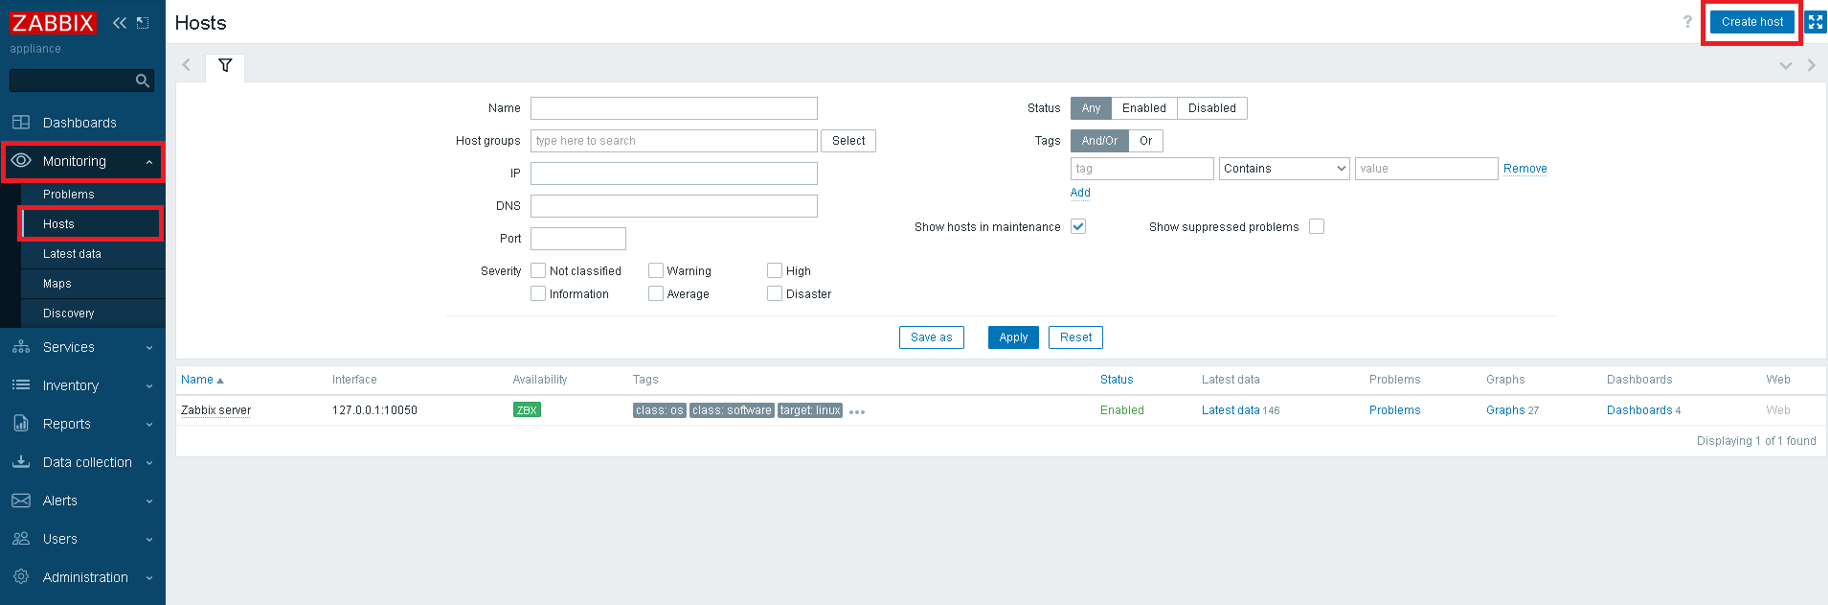Click the Services hierarchy icon
Viewport: 1828px width, 605px height.
[x=21, y=347]
